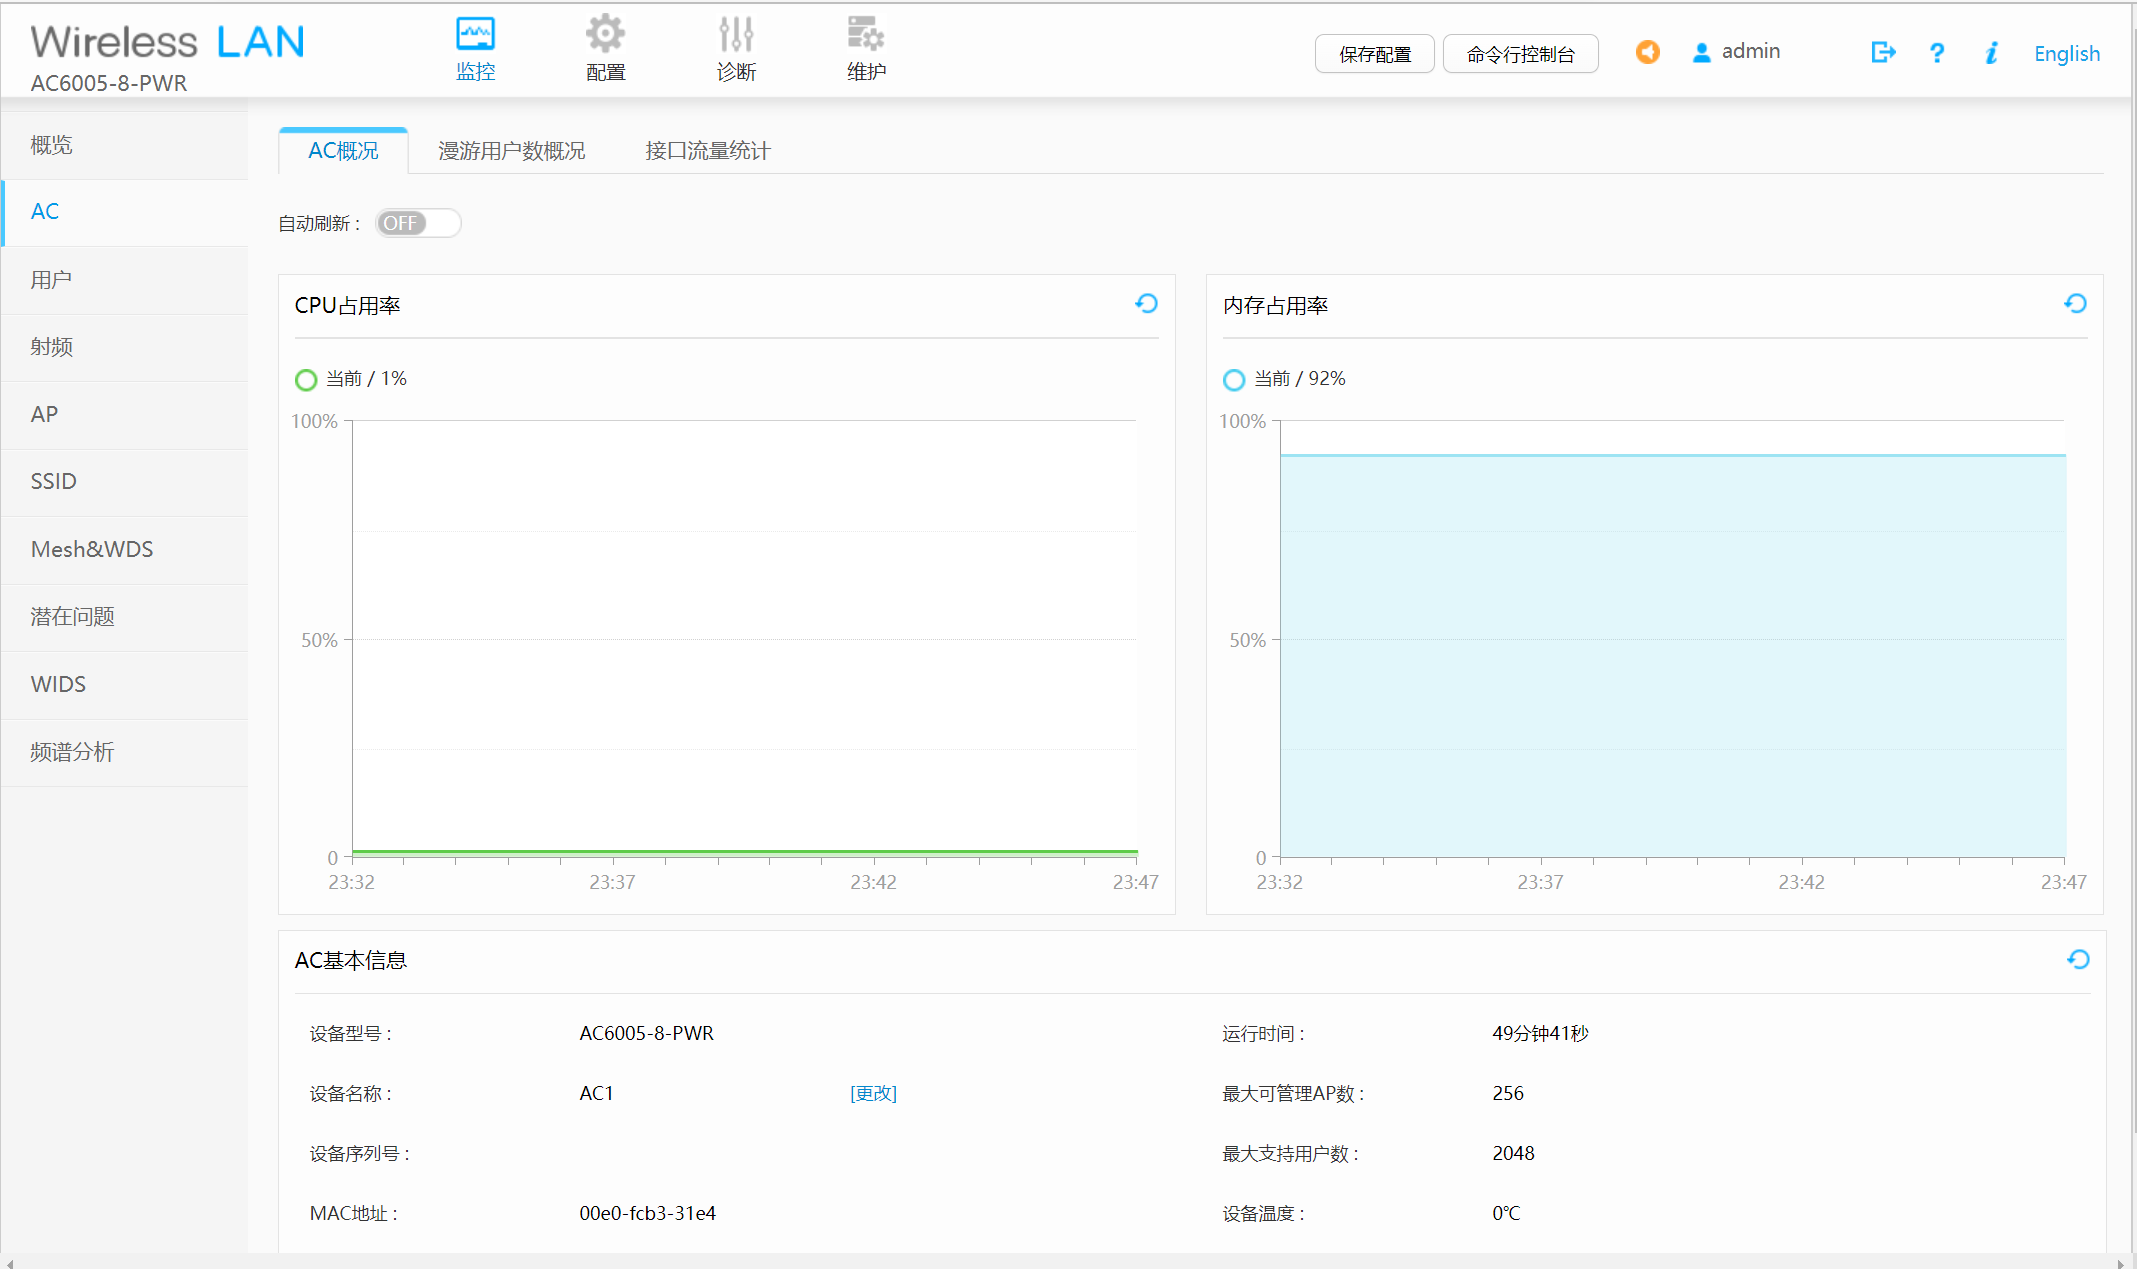Image resolution: width=2137 pixels, height=1269 pixels.
Task: Click max user count value 2048
Action: tap(1513, 1153)
